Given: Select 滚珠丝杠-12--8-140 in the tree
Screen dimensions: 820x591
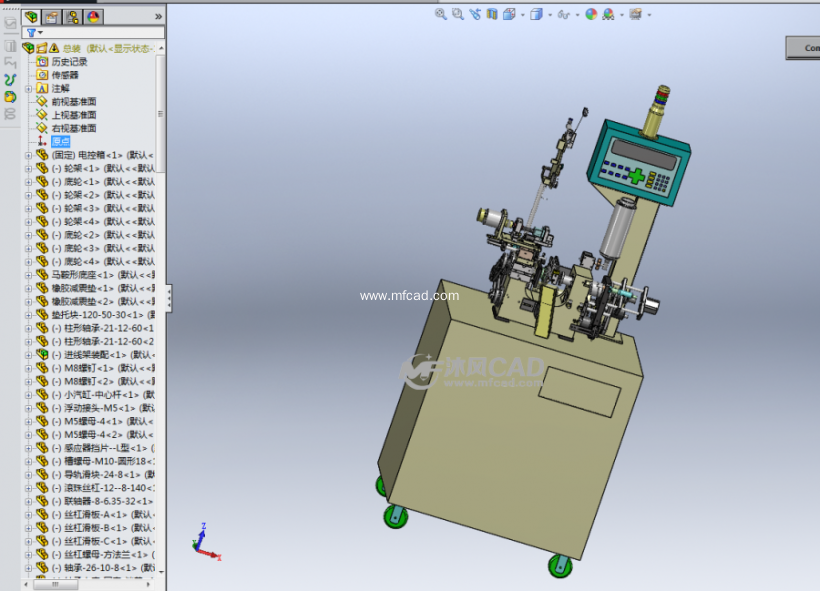Looking at the screenshot, I should click(x=103, y=488).
